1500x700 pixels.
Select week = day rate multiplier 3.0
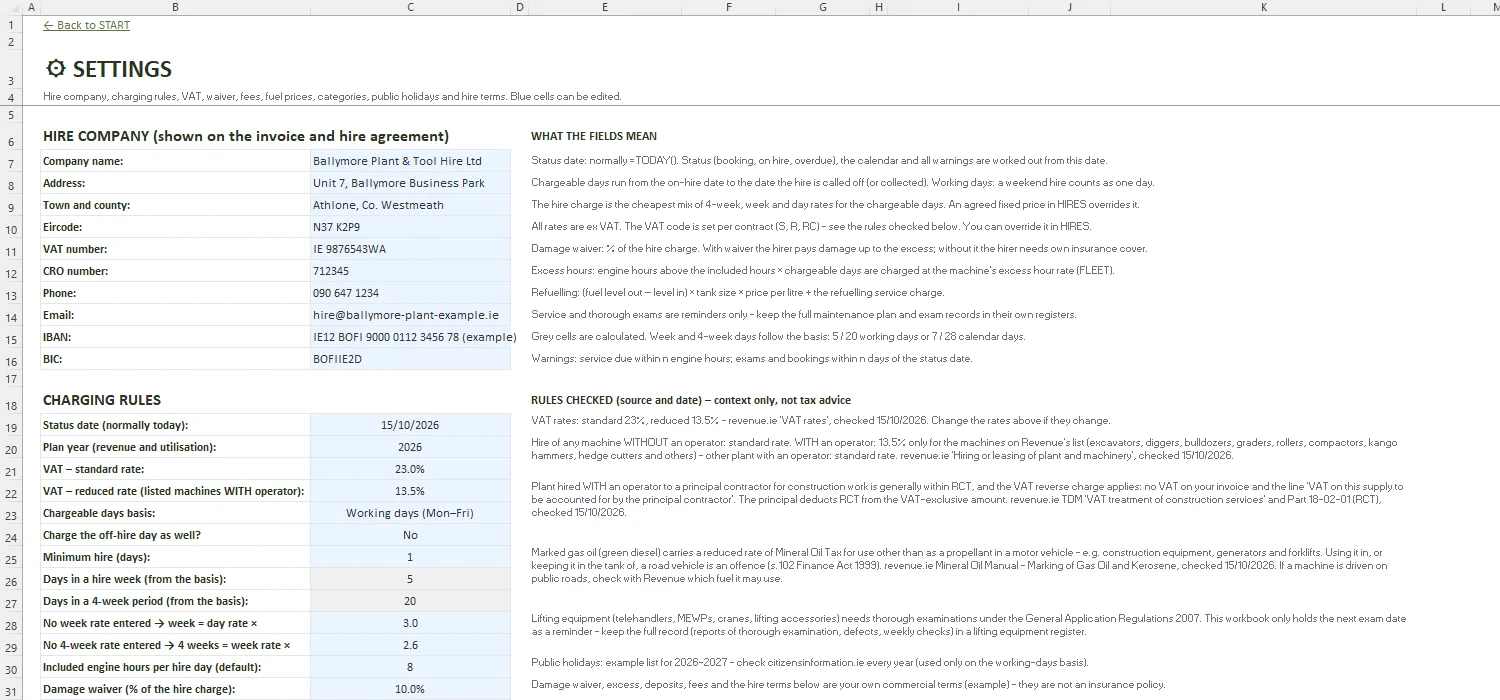410,623
